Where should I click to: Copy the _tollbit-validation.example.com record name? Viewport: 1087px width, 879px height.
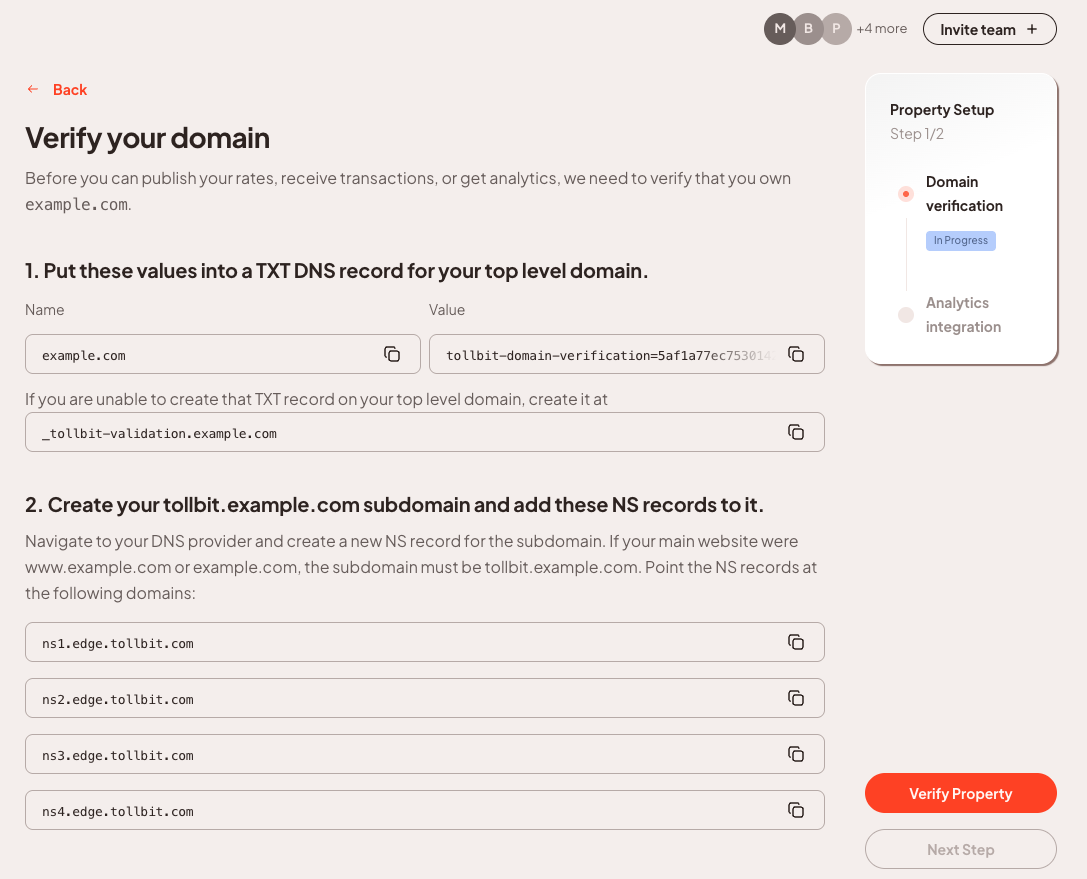[x=796, y=432]
